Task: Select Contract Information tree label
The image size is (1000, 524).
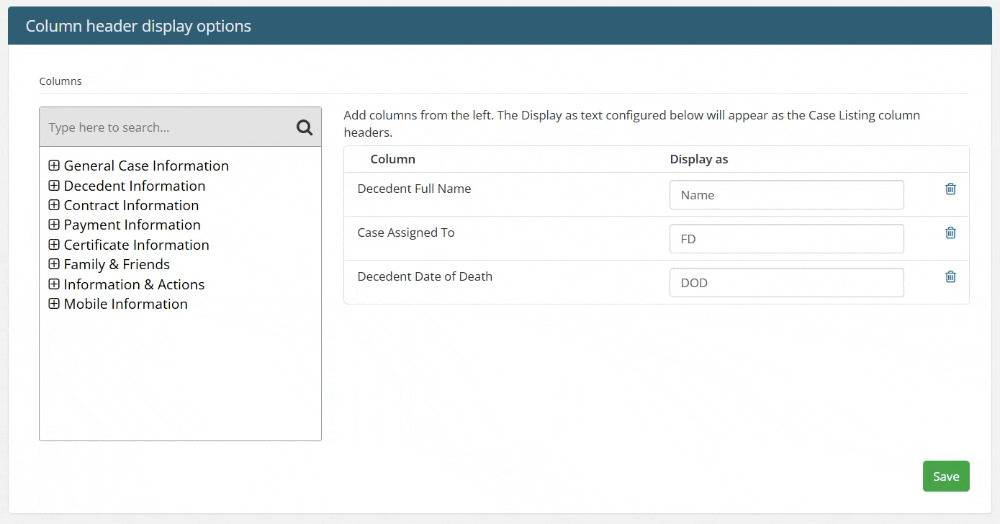Action: [131, 205]
